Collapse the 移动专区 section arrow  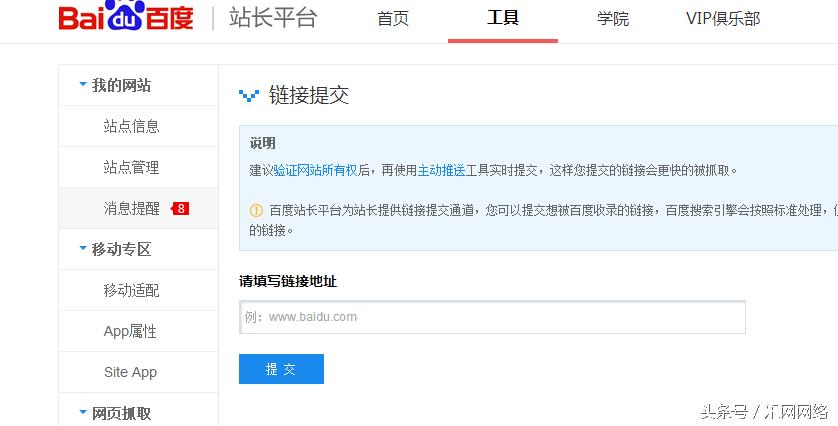coord(83,249)
